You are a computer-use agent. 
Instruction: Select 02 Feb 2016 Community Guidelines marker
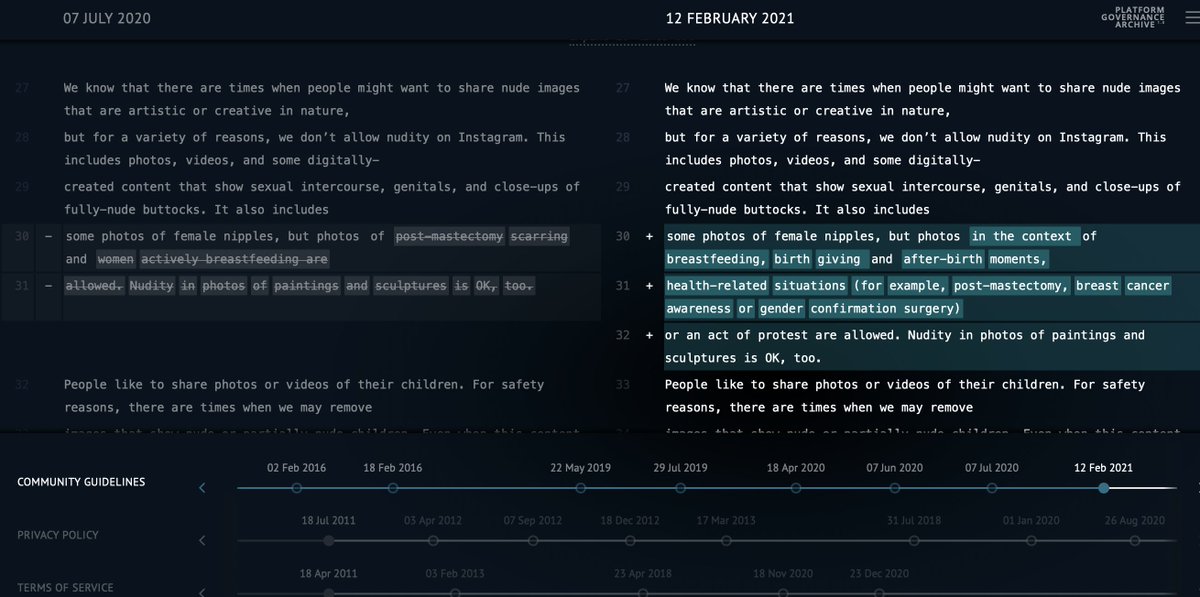pyautogui.click(x=296, y=488)
